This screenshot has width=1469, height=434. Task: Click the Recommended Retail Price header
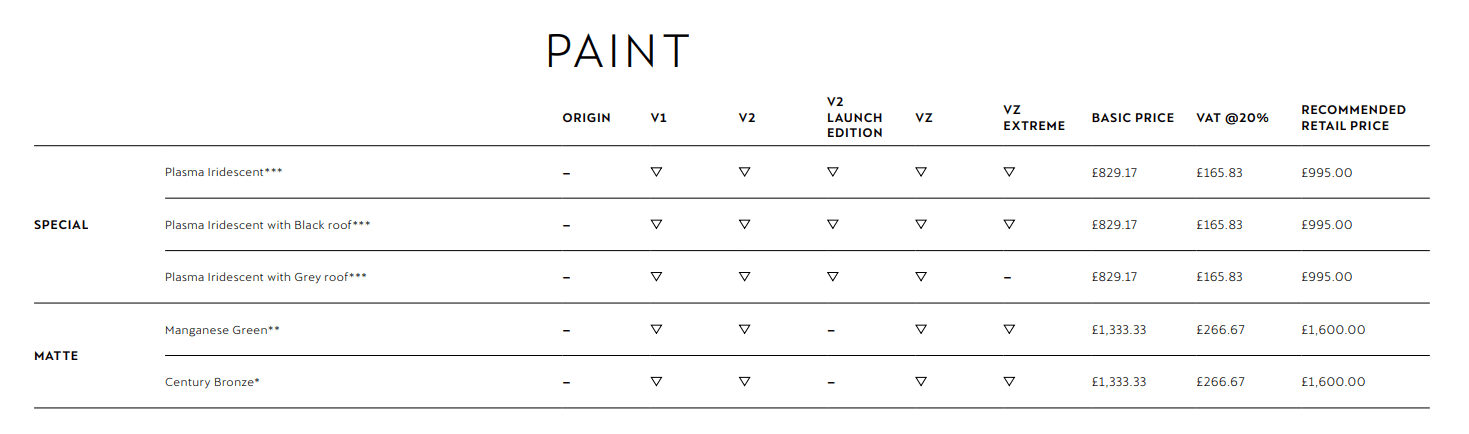(1353, 117)
